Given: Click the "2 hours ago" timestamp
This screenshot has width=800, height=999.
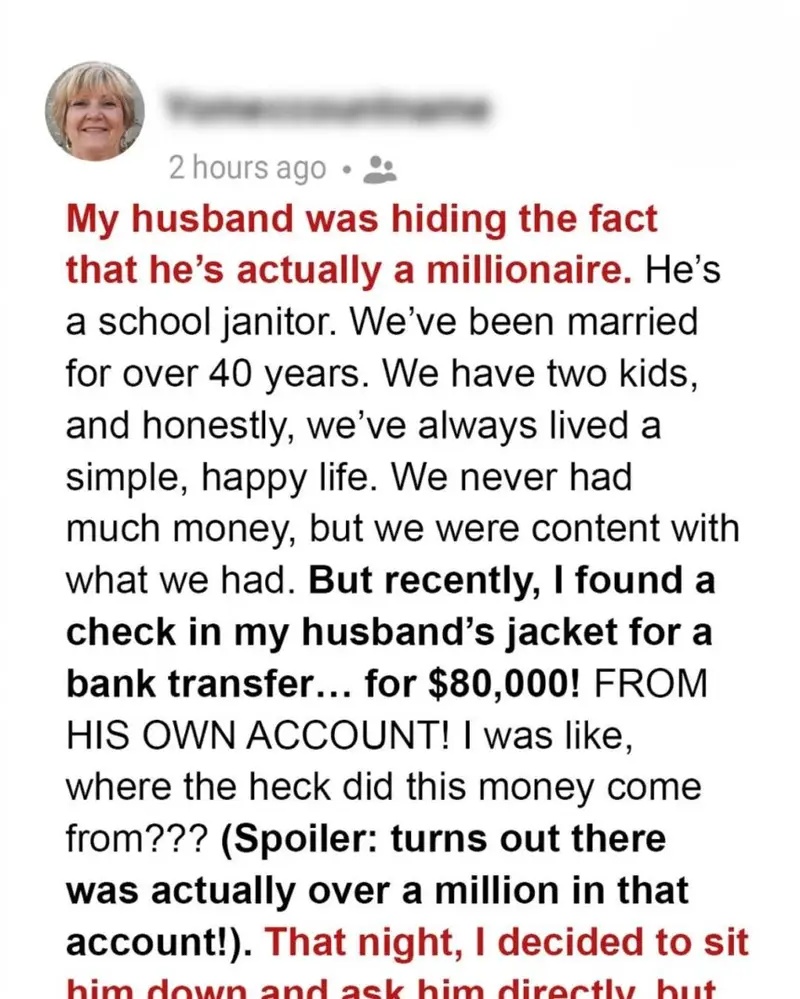Looking at the screenshot, I should 246,169.
